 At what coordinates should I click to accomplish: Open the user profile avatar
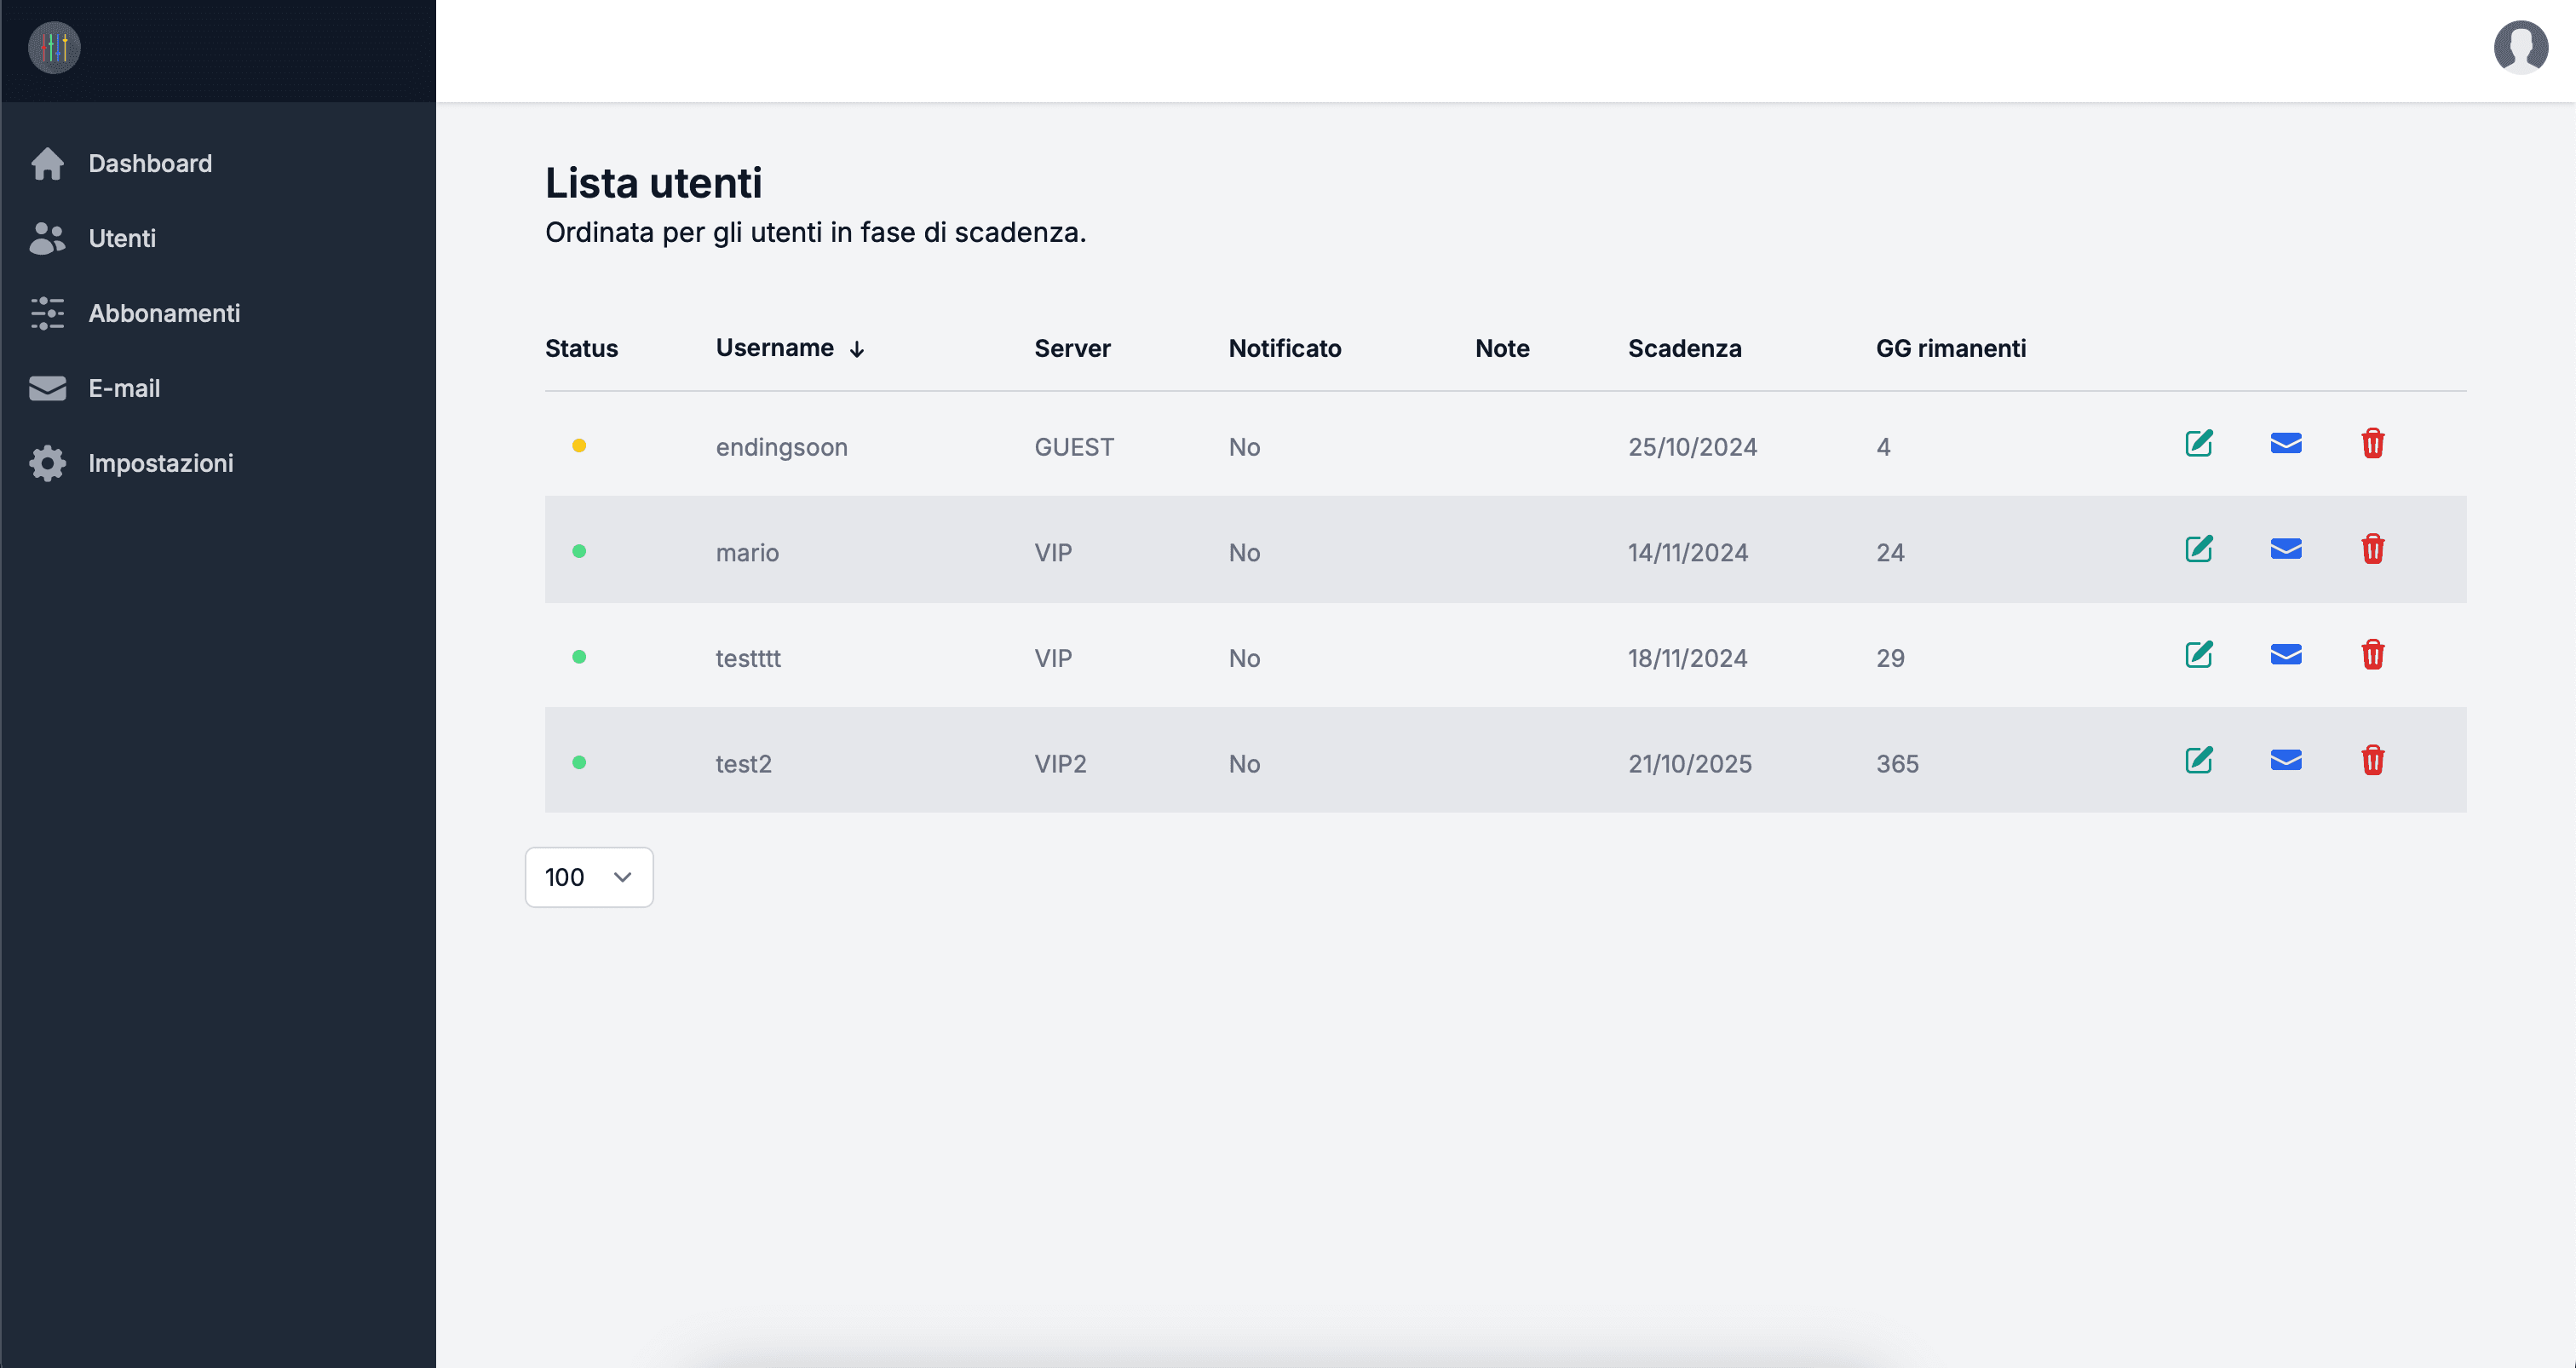[x=2520, y=47]
